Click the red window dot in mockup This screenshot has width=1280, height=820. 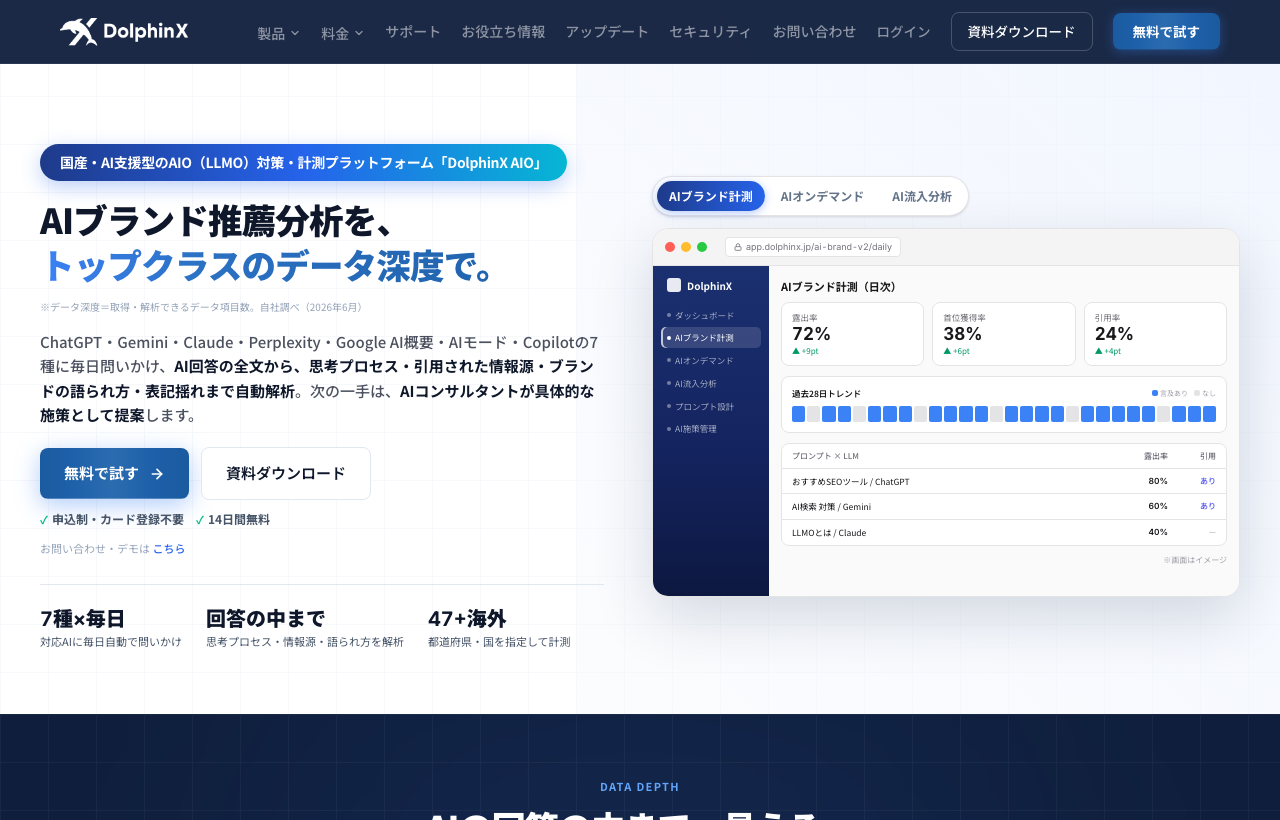click(670, 247)
